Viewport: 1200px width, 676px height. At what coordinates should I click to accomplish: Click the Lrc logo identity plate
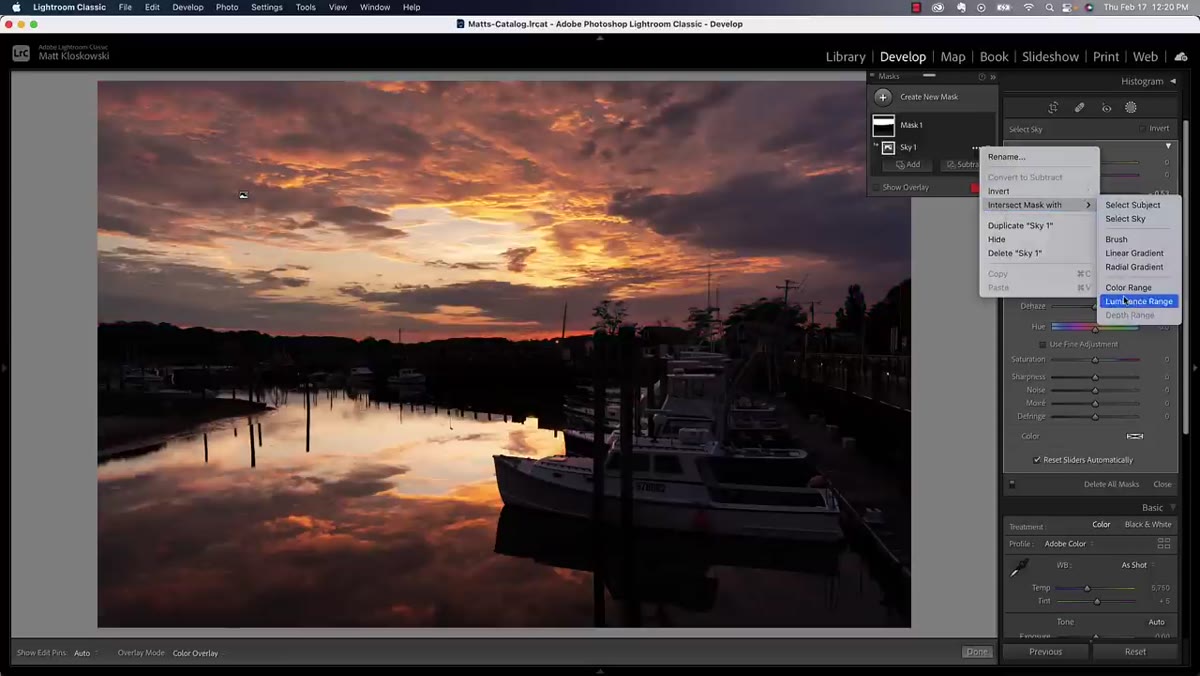(x=21, y=53)
